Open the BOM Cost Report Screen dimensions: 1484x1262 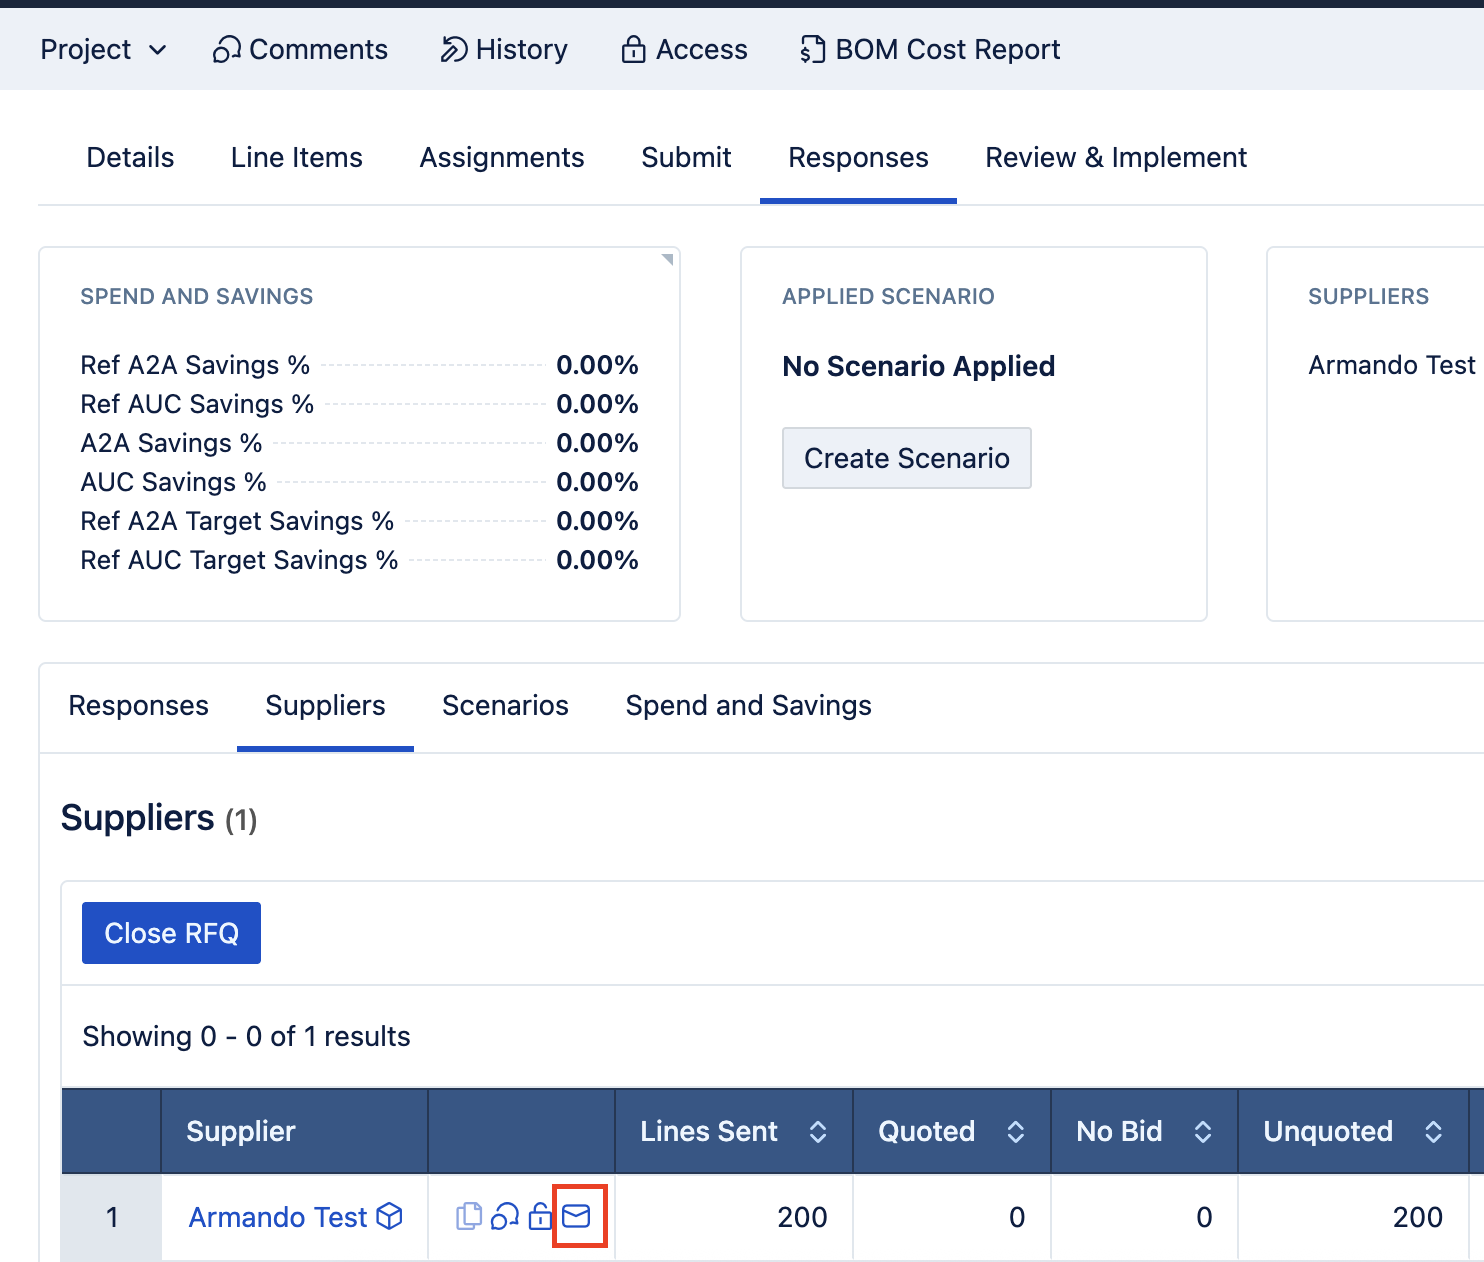click(930, 49)
